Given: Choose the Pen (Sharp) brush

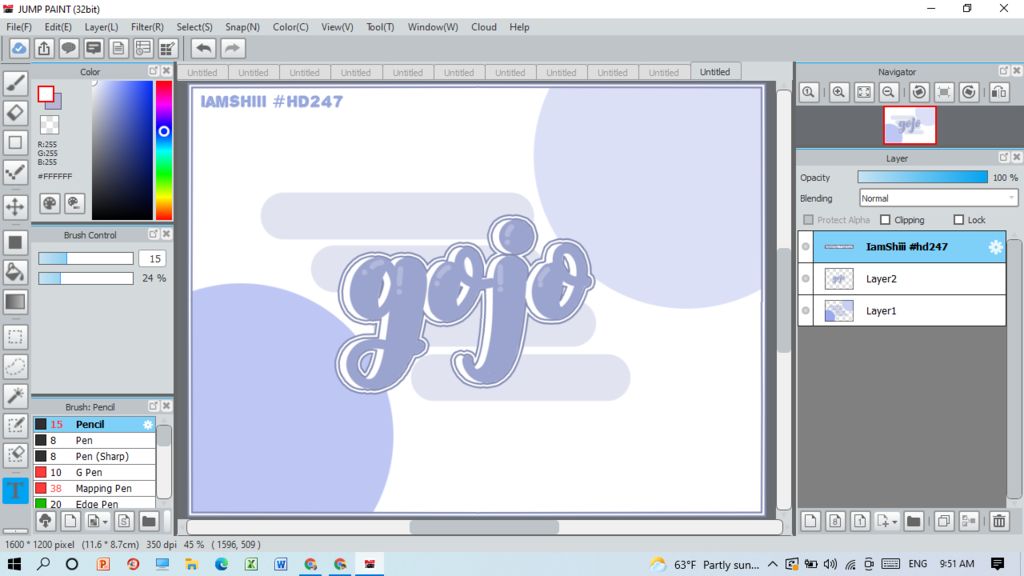Looking at the screenshot, I should point(95,456).
